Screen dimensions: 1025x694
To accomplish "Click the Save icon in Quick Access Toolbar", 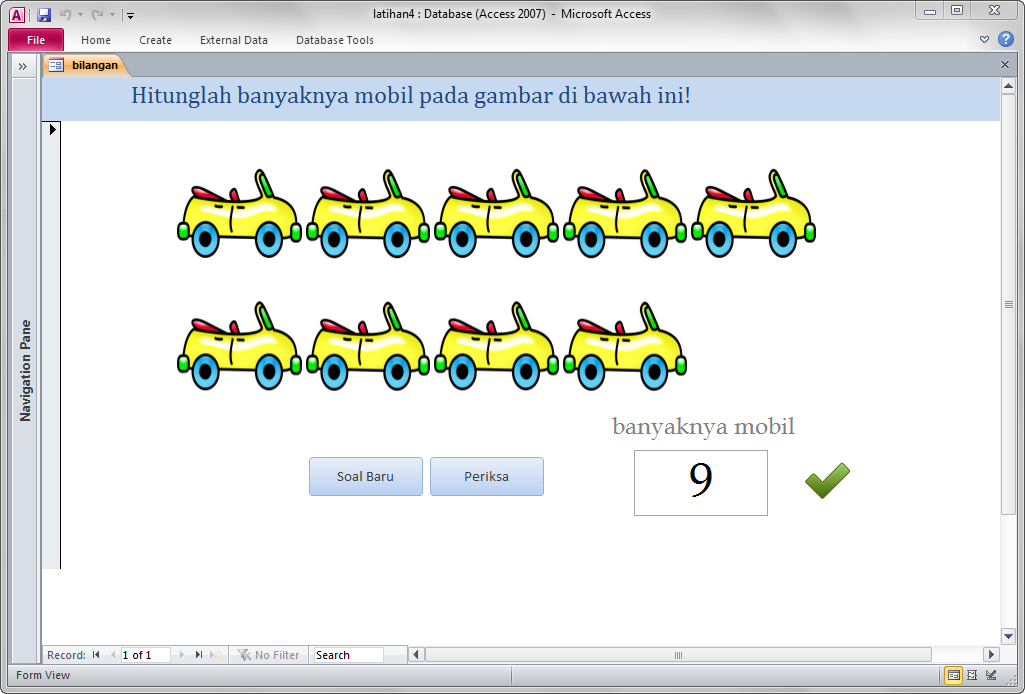I will point(44,15).
